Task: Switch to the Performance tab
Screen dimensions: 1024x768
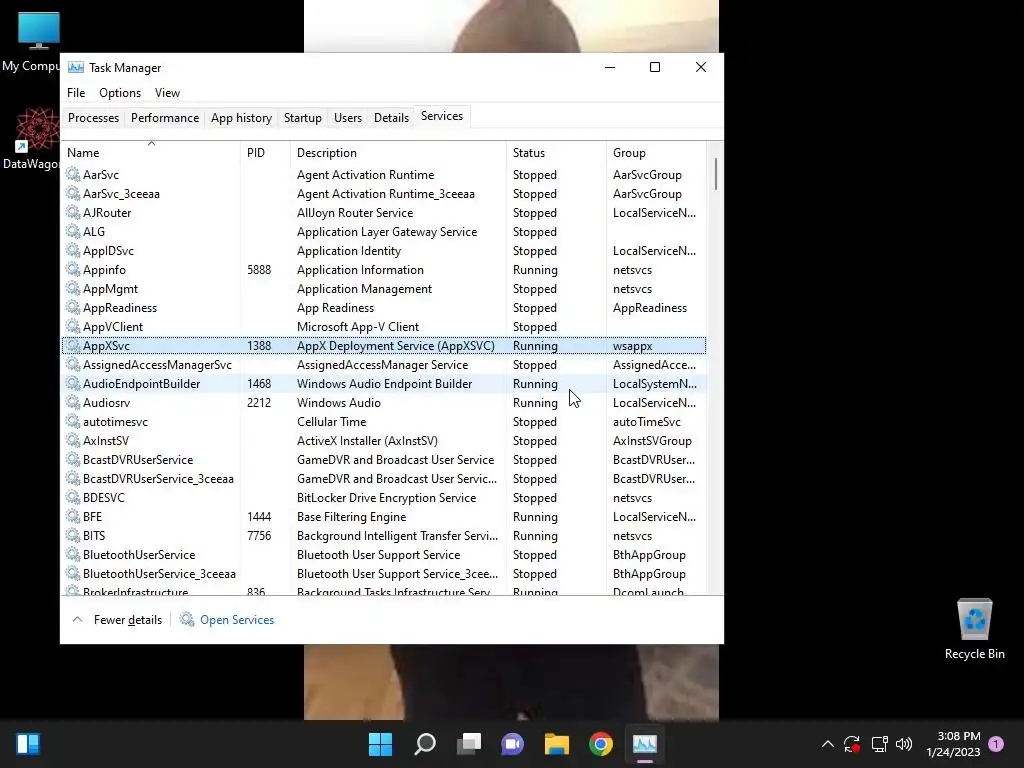Action: (165, 118)
